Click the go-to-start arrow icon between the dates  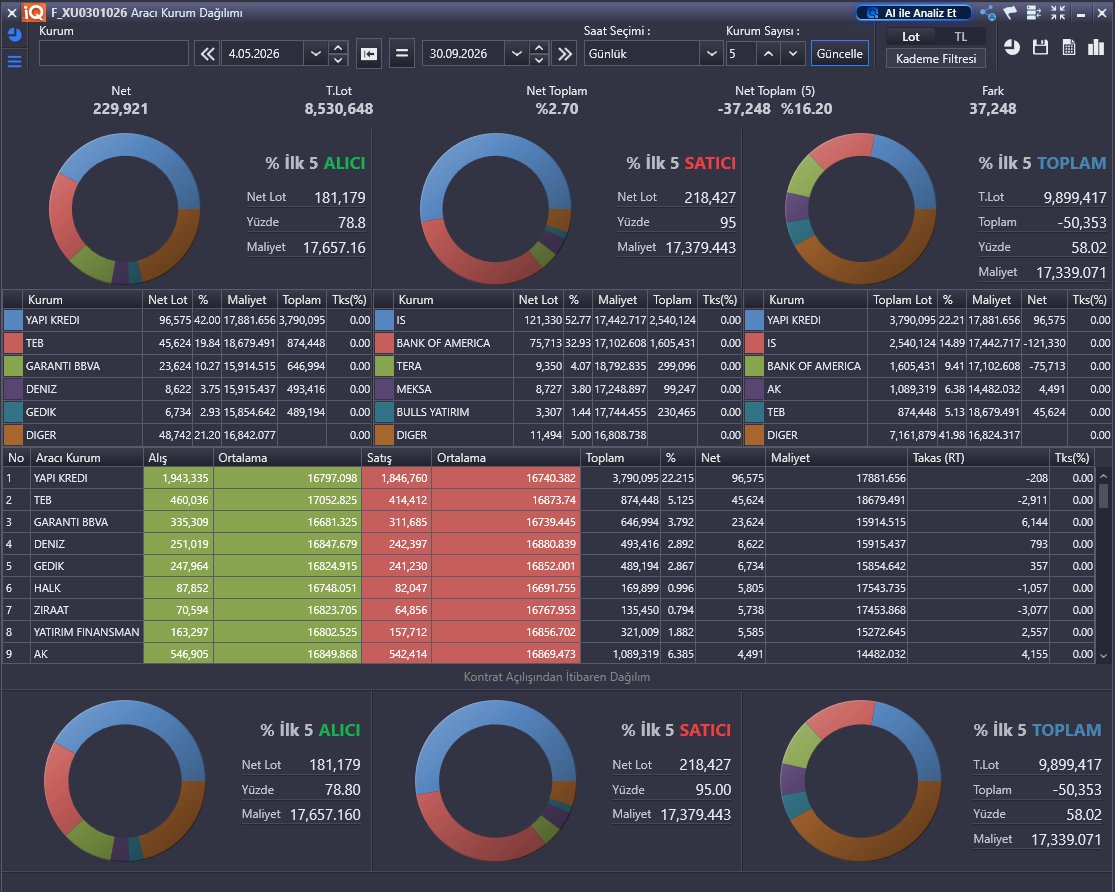(369, 53)
